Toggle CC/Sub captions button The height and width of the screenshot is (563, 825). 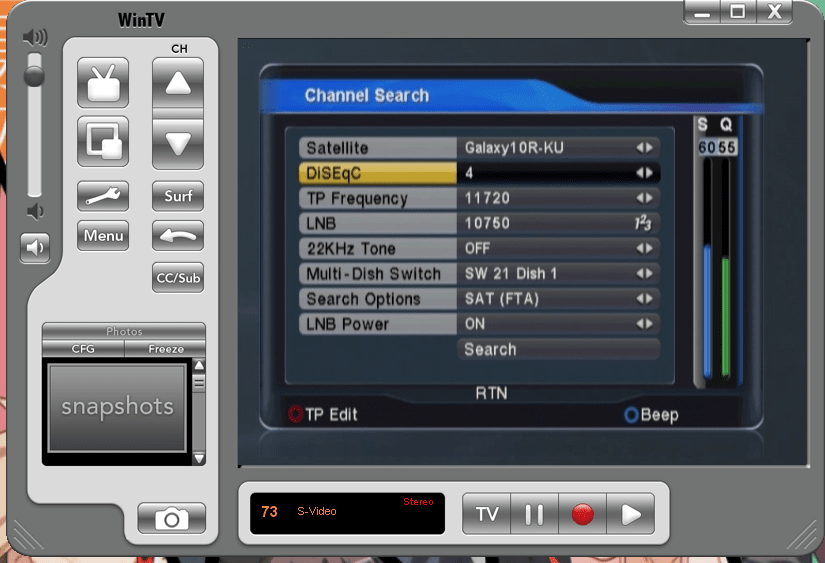tap(178, 277)
